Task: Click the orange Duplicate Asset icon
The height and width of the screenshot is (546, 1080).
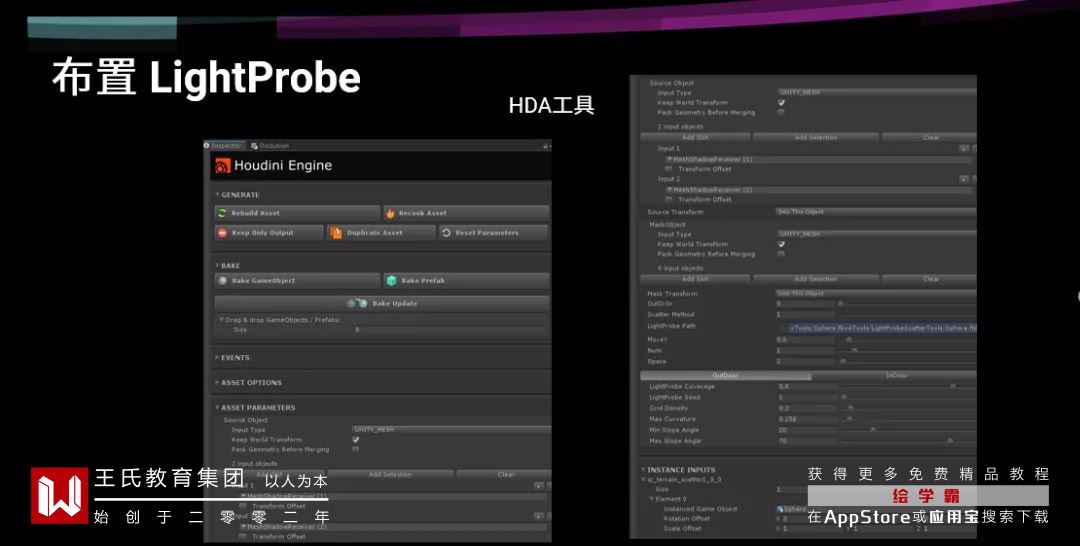Action: click(x=336, y=233)
